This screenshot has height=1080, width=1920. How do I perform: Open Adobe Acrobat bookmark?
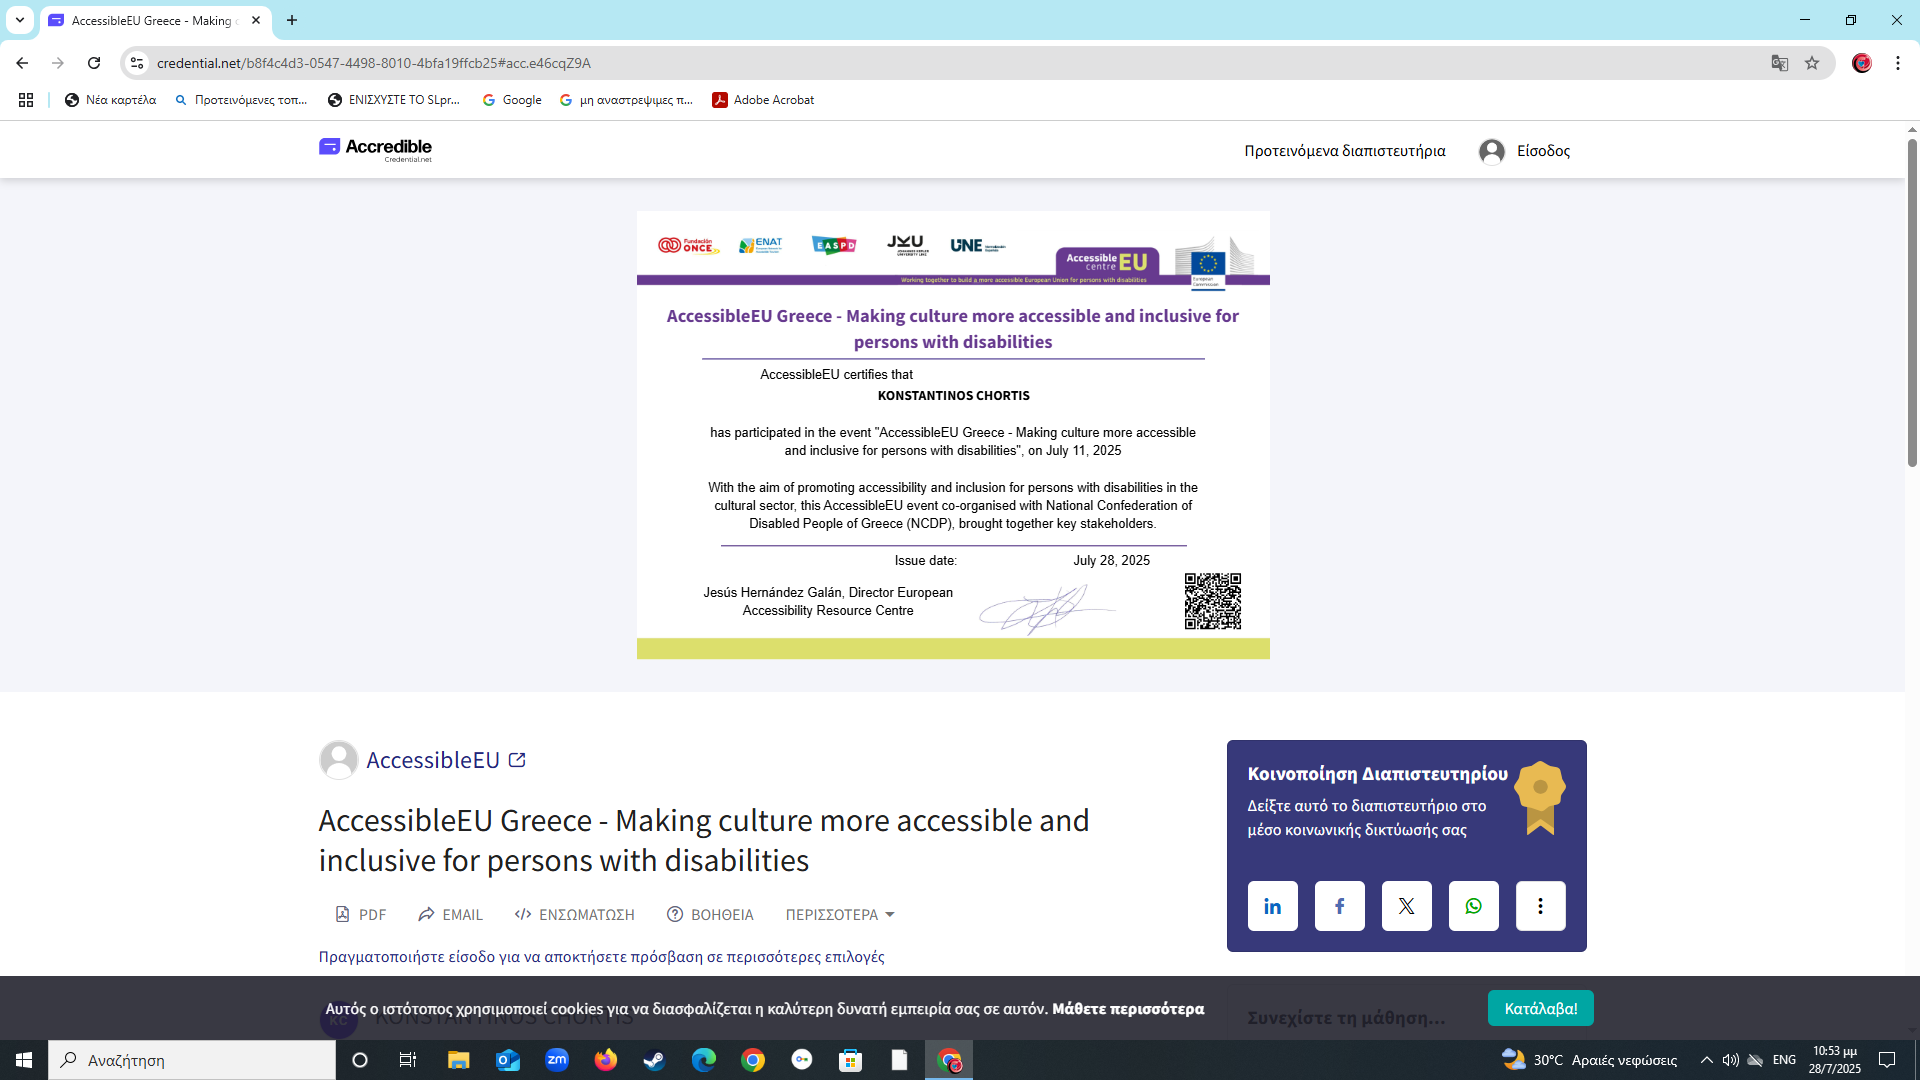pyautogui.click(x=763, y=100)
